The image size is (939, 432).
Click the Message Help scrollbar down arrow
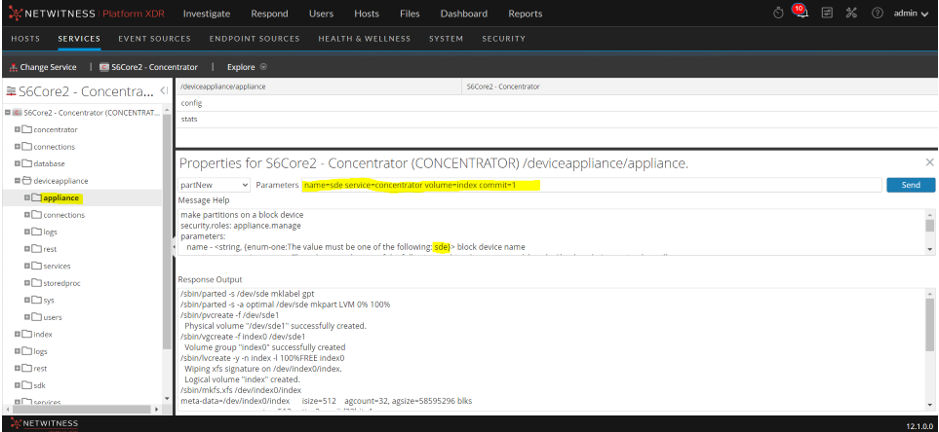tap(929, 249)
